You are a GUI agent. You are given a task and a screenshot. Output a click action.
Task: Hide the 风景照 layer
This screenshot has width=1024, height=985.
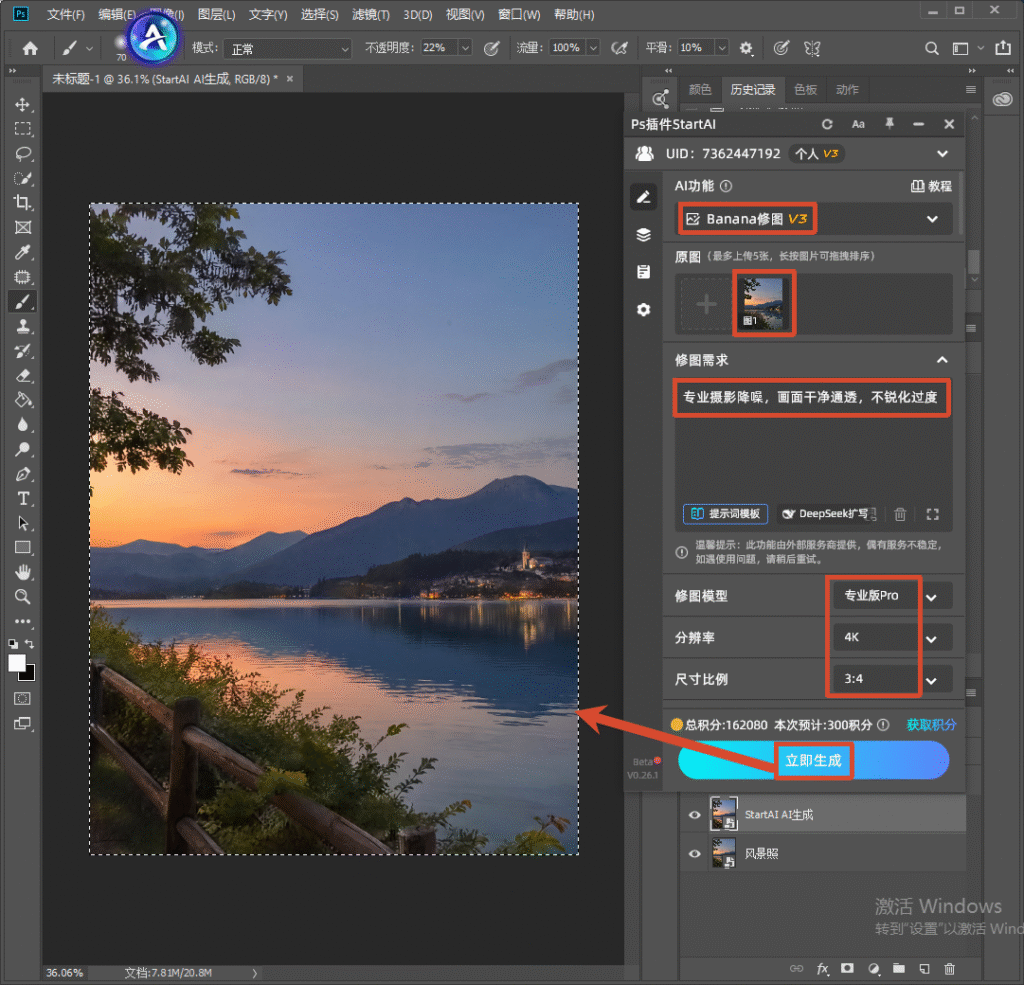click(x=694, y=854)
